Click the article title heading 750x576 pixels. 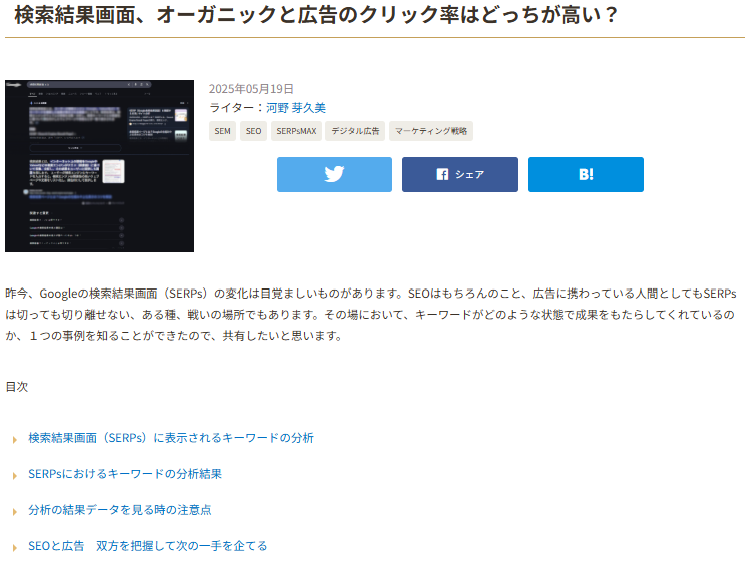pyautogui.click(x=317, y=16)
